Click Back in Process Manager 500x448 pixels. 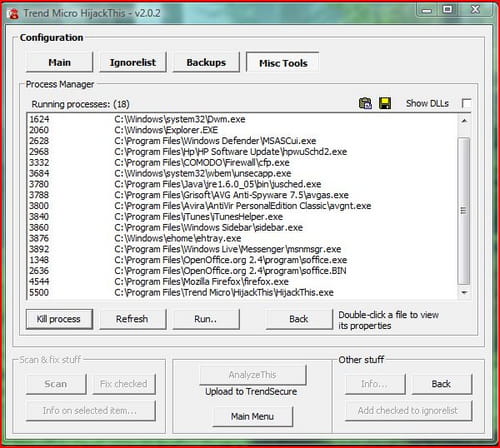(299, 319)
